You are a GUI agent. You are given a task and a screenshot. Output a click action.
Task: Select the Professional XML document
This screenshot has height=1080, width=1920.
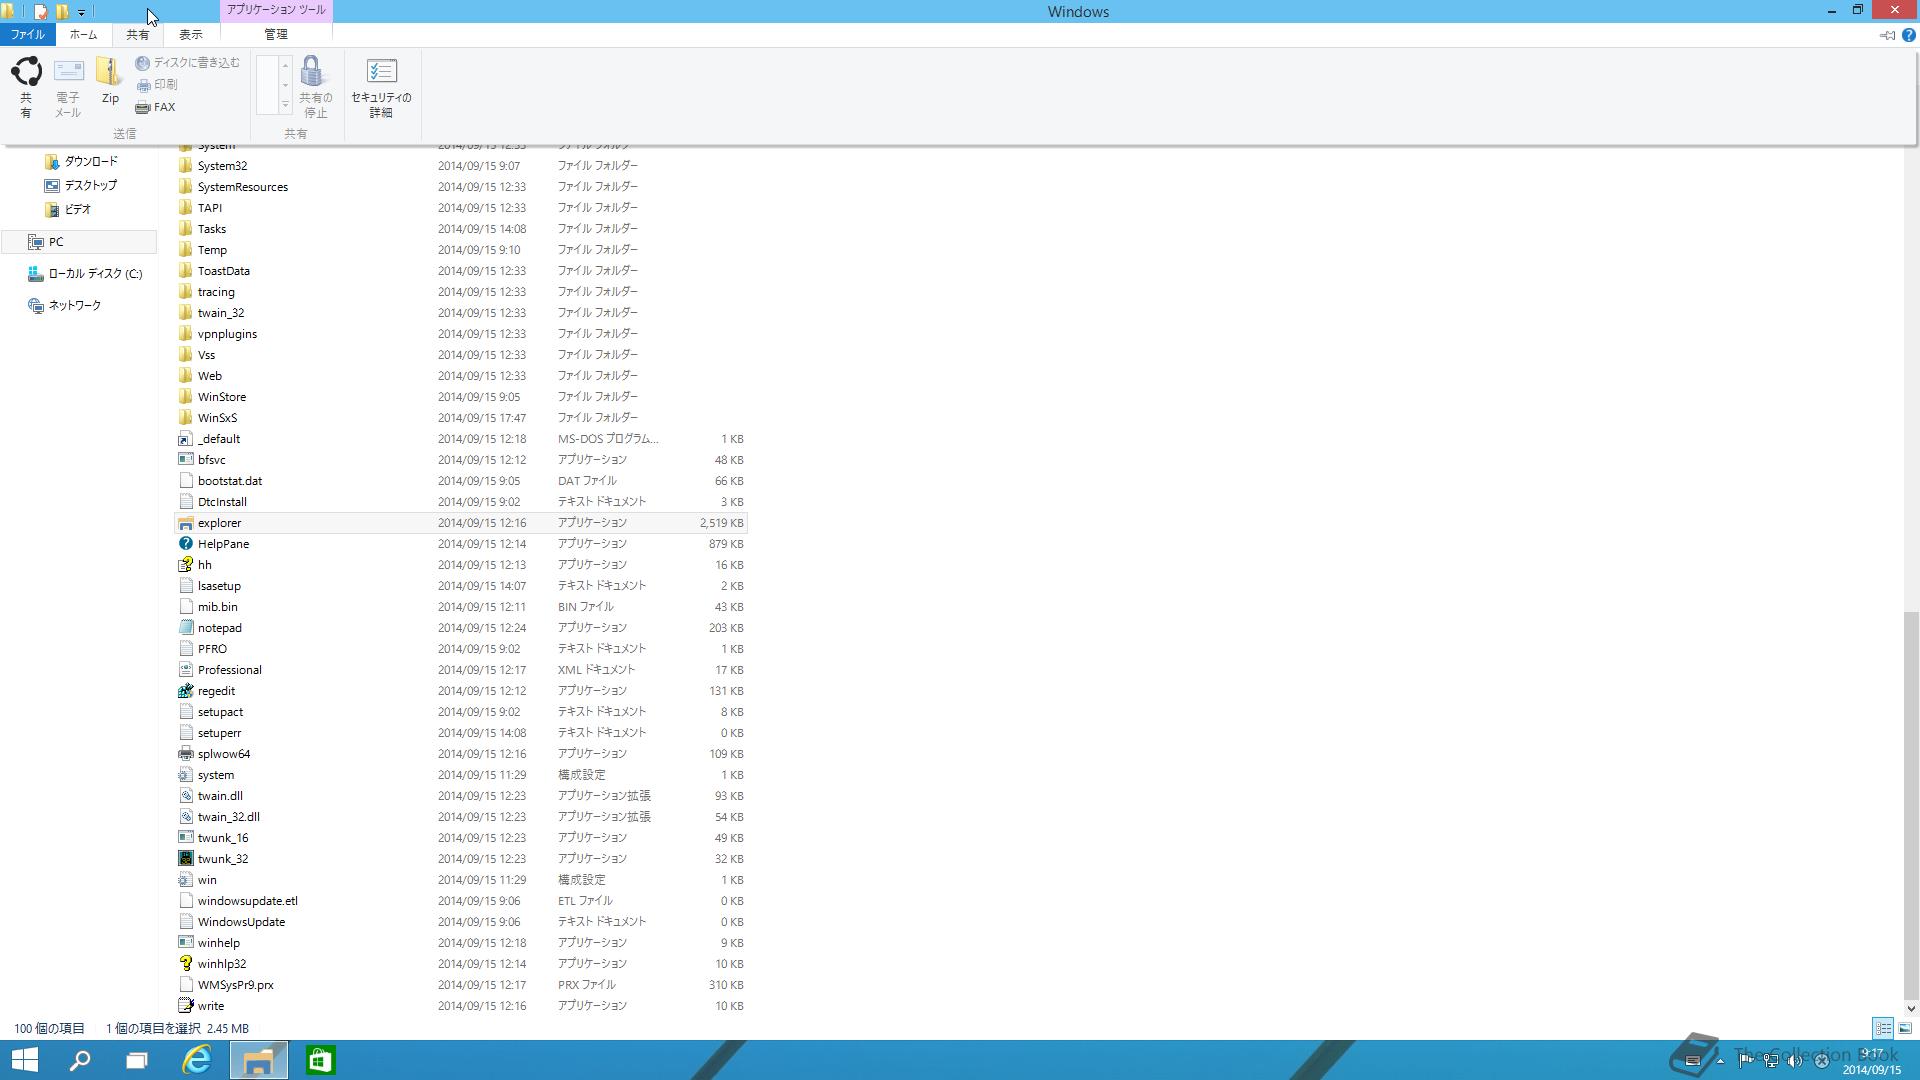(461, 670)
